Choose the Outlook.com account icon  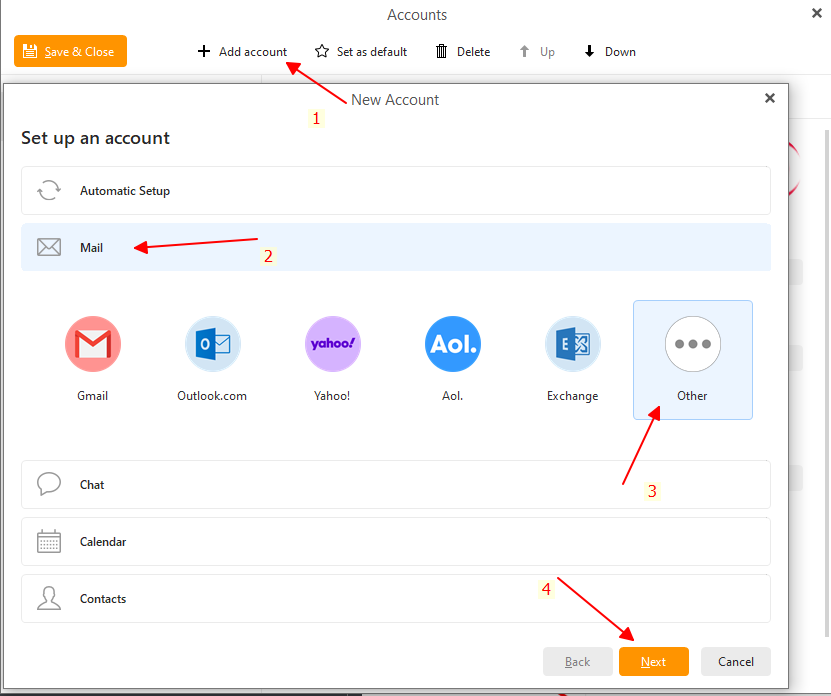[x=212, y=344]
